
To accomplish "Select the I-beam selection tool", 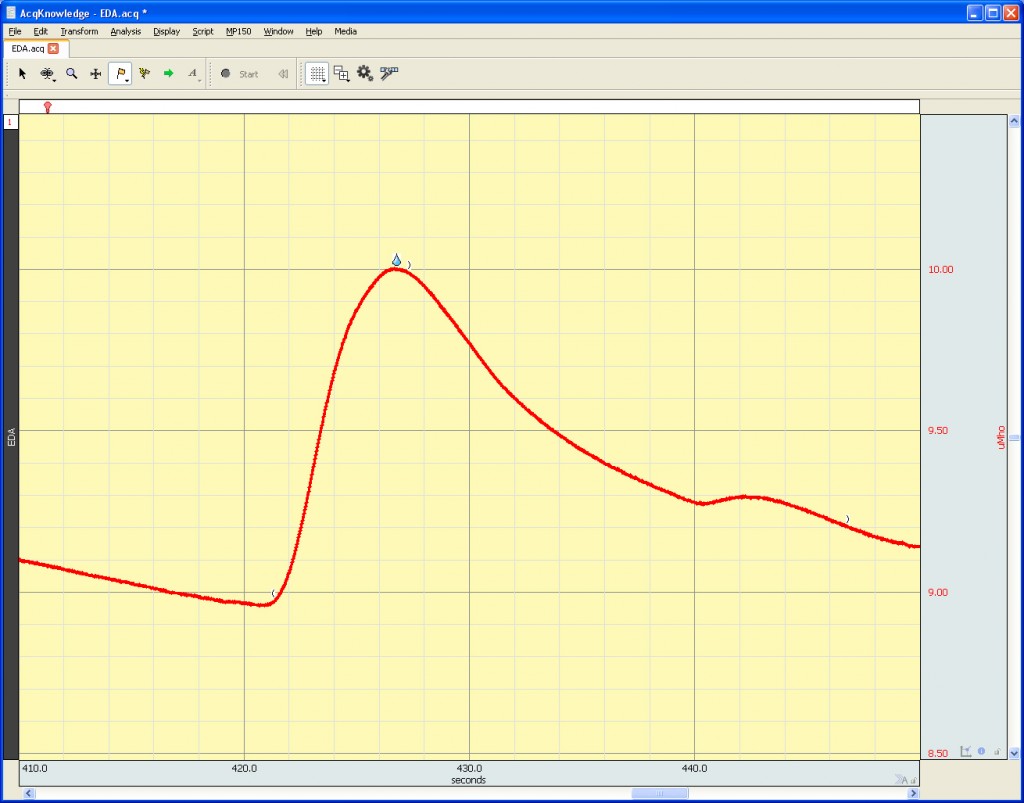I will click(x=46, y=74).
